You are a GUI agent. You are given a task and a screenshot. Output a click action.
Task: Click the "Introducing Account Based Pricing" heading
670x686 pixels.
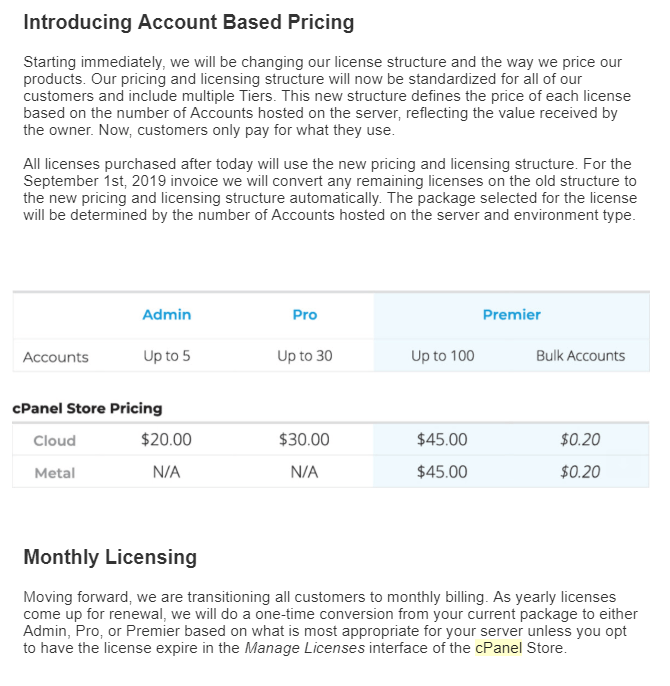click(x=188, y=21)
